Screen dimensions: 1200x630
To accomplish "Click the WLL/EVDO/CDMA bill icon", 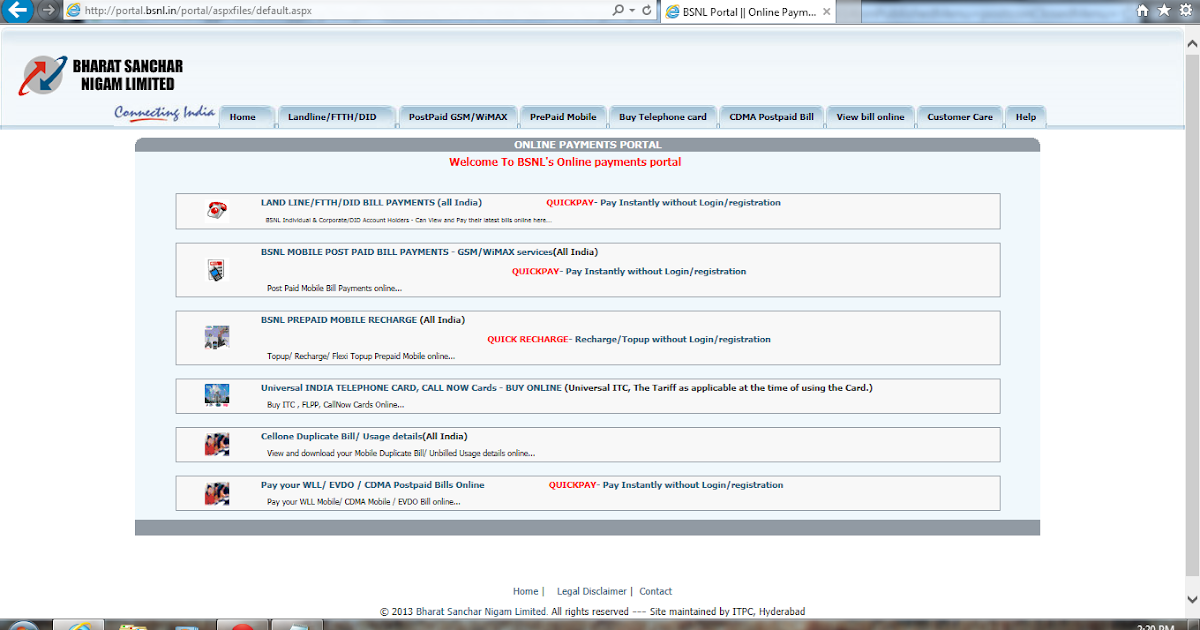I will (x=217, y=493).
